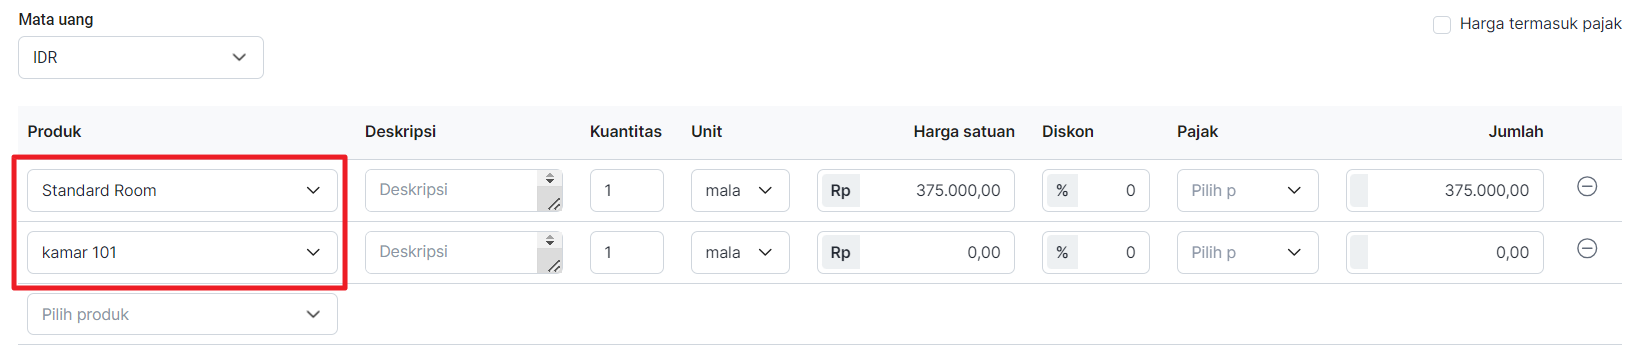Viewport: 1645px width, 360px height.
Task: Open the Mata uang IDR dropdown
Action: [141, 57]
